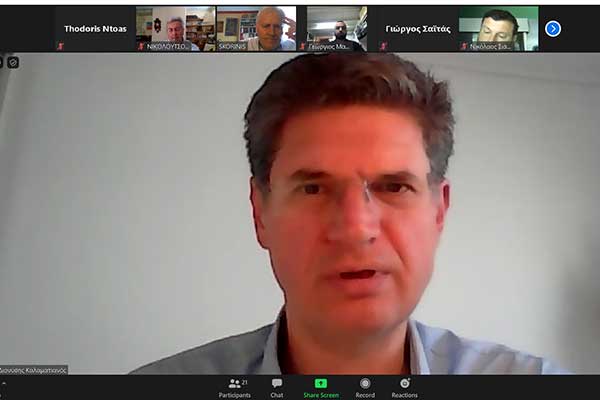The height and width of the screenshot is (400, 600).
Task: Click the ΝΙΚΟΛΟΥΤΣΟ video thumbnail
Action: tap(176, 27)
